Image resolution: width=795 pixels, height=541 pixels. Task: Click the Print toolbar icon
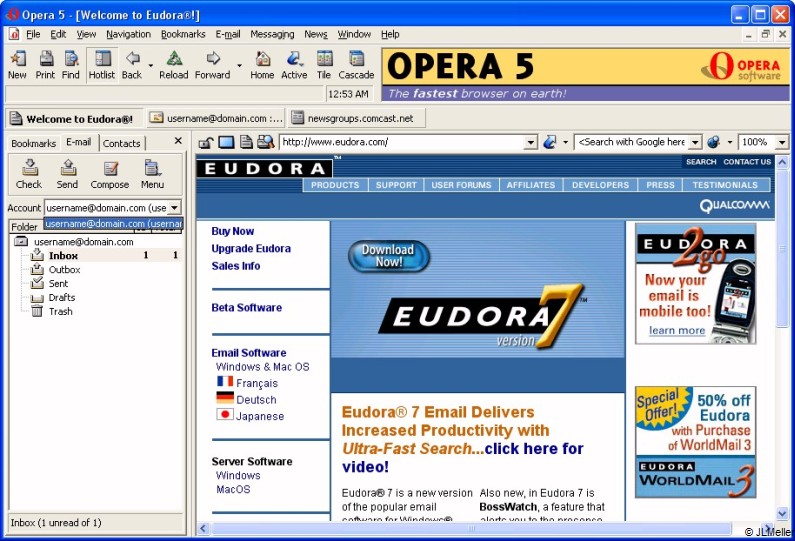click(45, 65)
